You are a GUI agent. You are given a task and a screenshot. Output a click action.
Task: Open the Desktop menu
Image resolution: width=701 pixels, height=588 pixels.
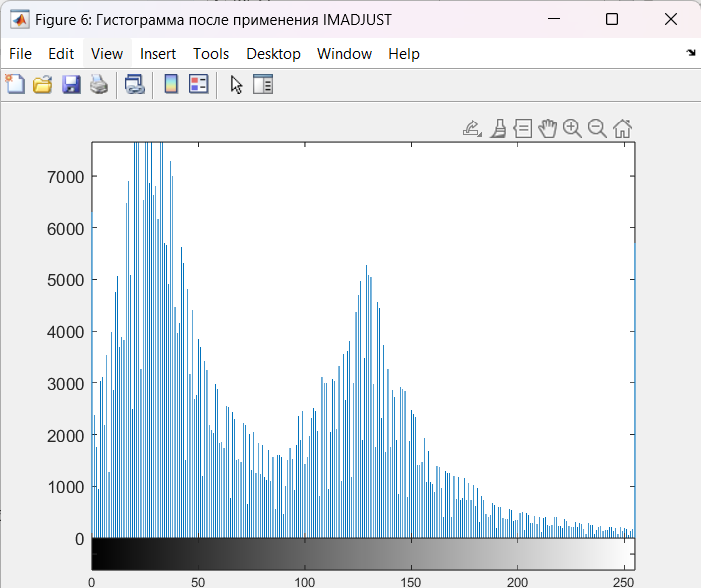pyautogui.click(x=273, y=54)
